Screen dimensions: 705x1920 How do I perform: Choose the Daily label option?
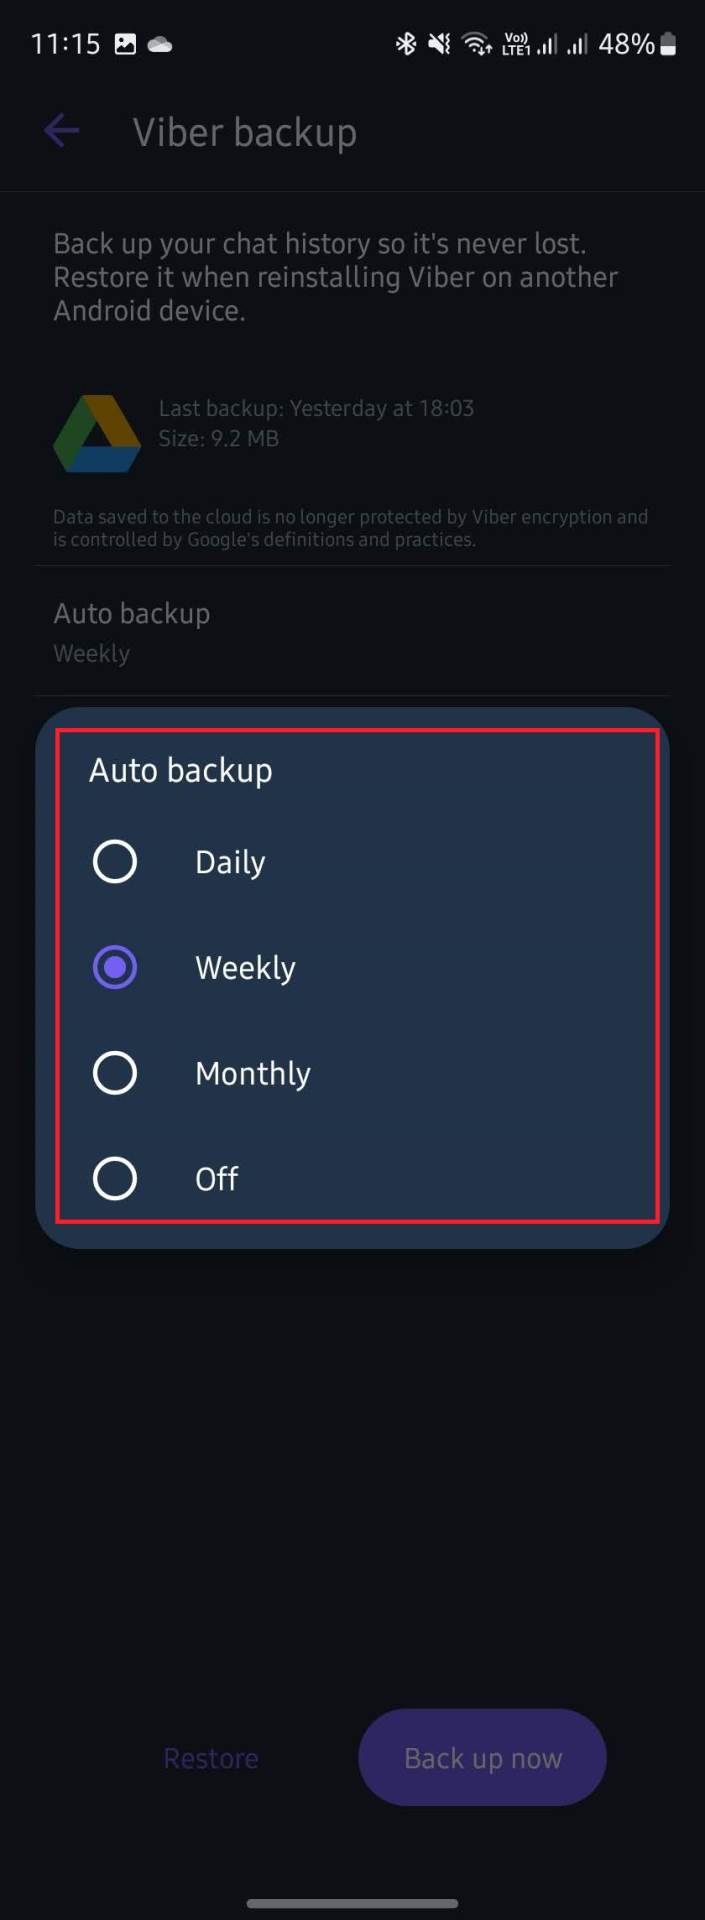pyautogui.click(x=230, y=862)
